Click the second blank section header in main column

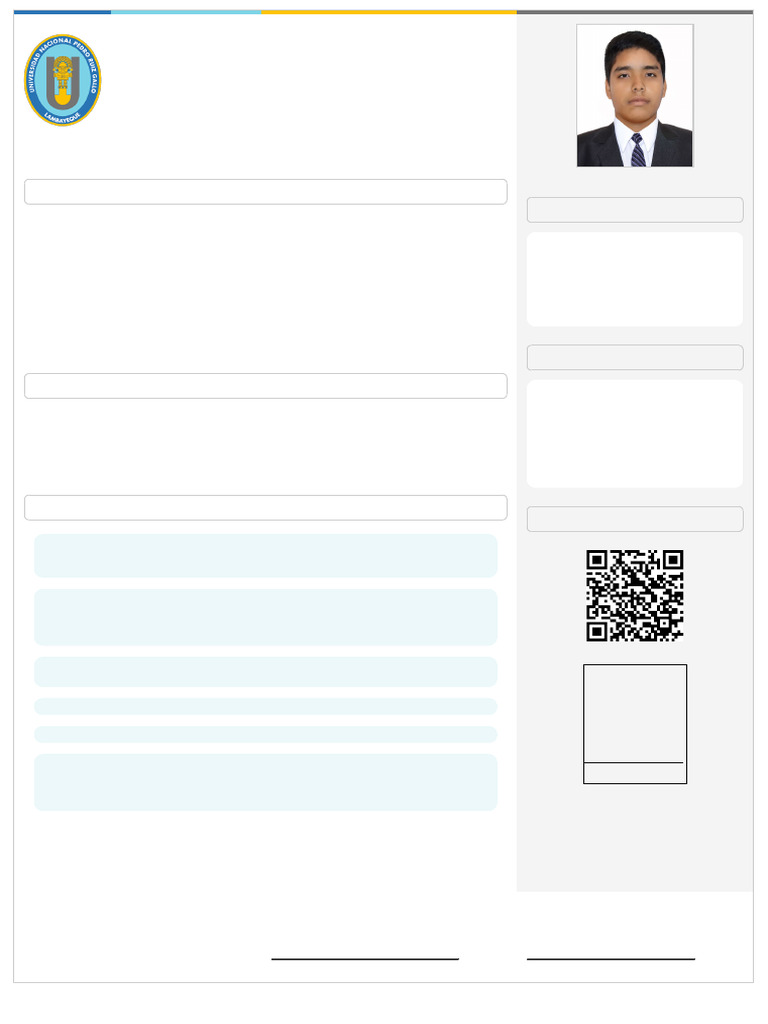point(266,386)
